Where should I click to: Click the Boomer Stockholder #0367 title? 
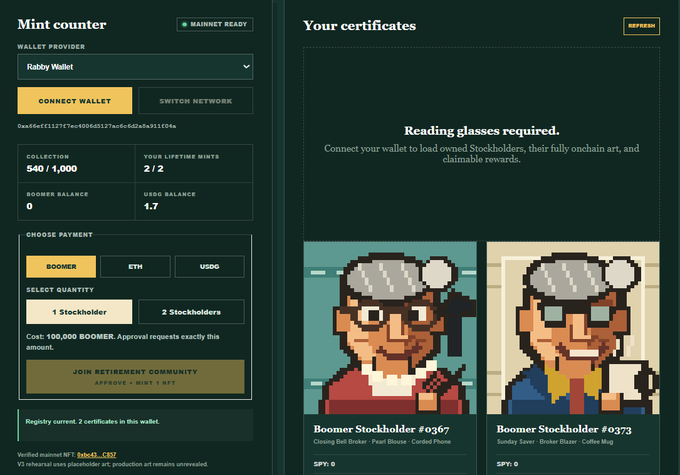pyautogui.click(x=381, y=429)
